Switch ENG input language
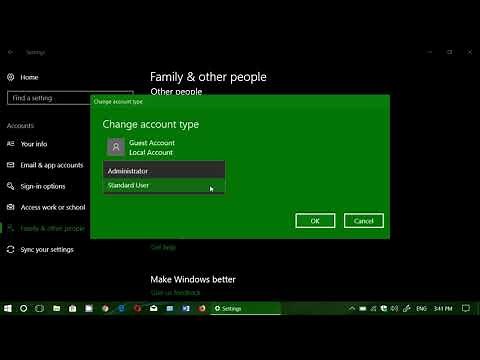The image size is (480, 360). point(421,308)
